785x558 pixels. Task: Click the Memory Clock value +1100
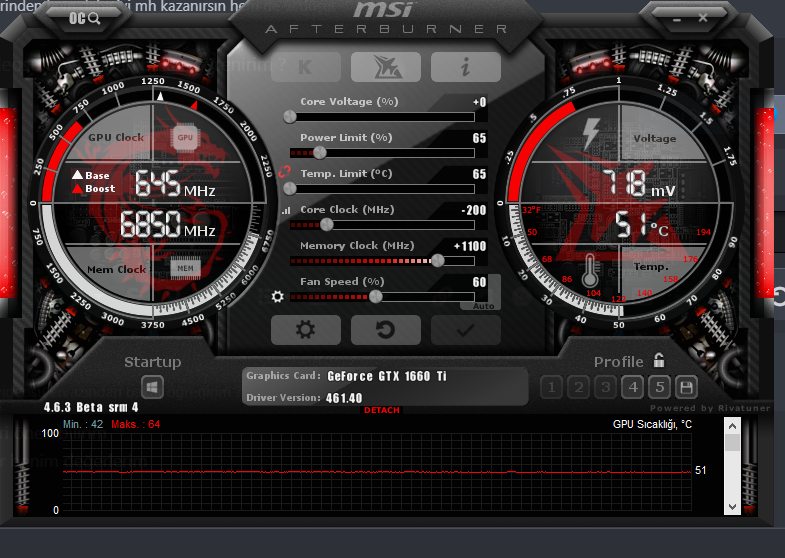470,246
